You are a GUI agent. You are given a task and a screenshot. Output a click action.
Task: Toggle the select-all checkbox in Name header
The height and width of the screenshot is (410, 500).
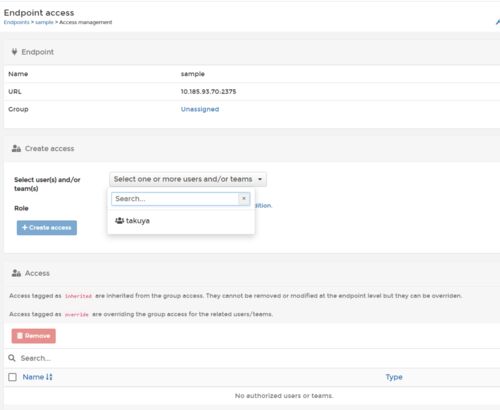[x=12, y=377]
